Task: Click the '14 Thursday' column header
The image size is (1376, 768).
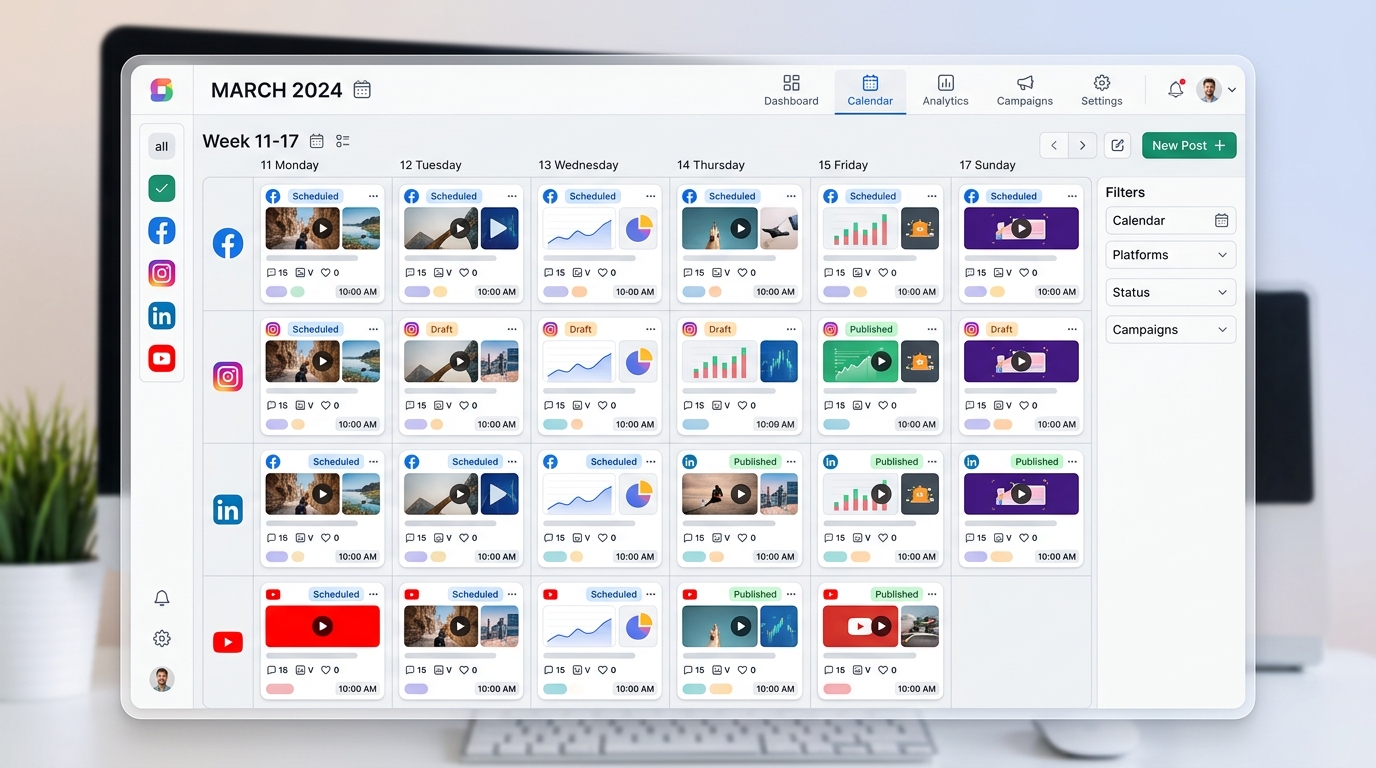Action: 711,165
